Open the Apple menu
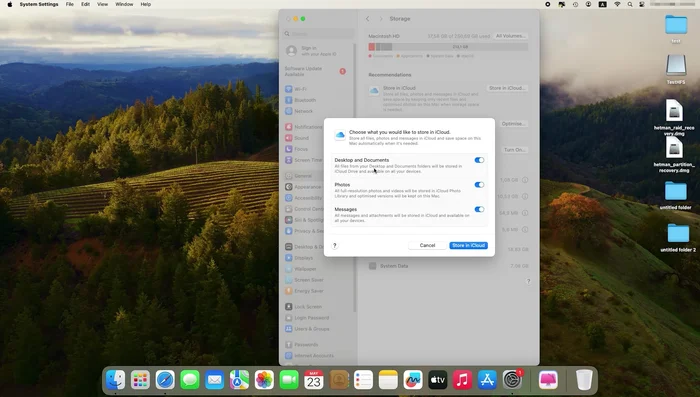This screenshot has width=700, height=397. (x=10, y=4)
